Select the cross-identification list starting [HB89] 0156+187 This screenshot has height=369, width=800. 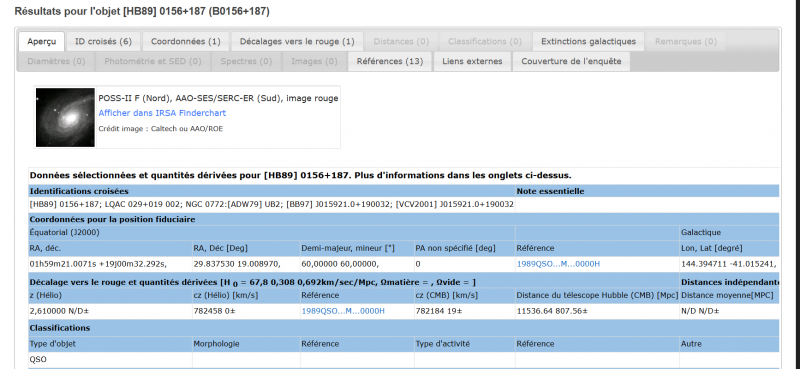(x=271, y=205)
